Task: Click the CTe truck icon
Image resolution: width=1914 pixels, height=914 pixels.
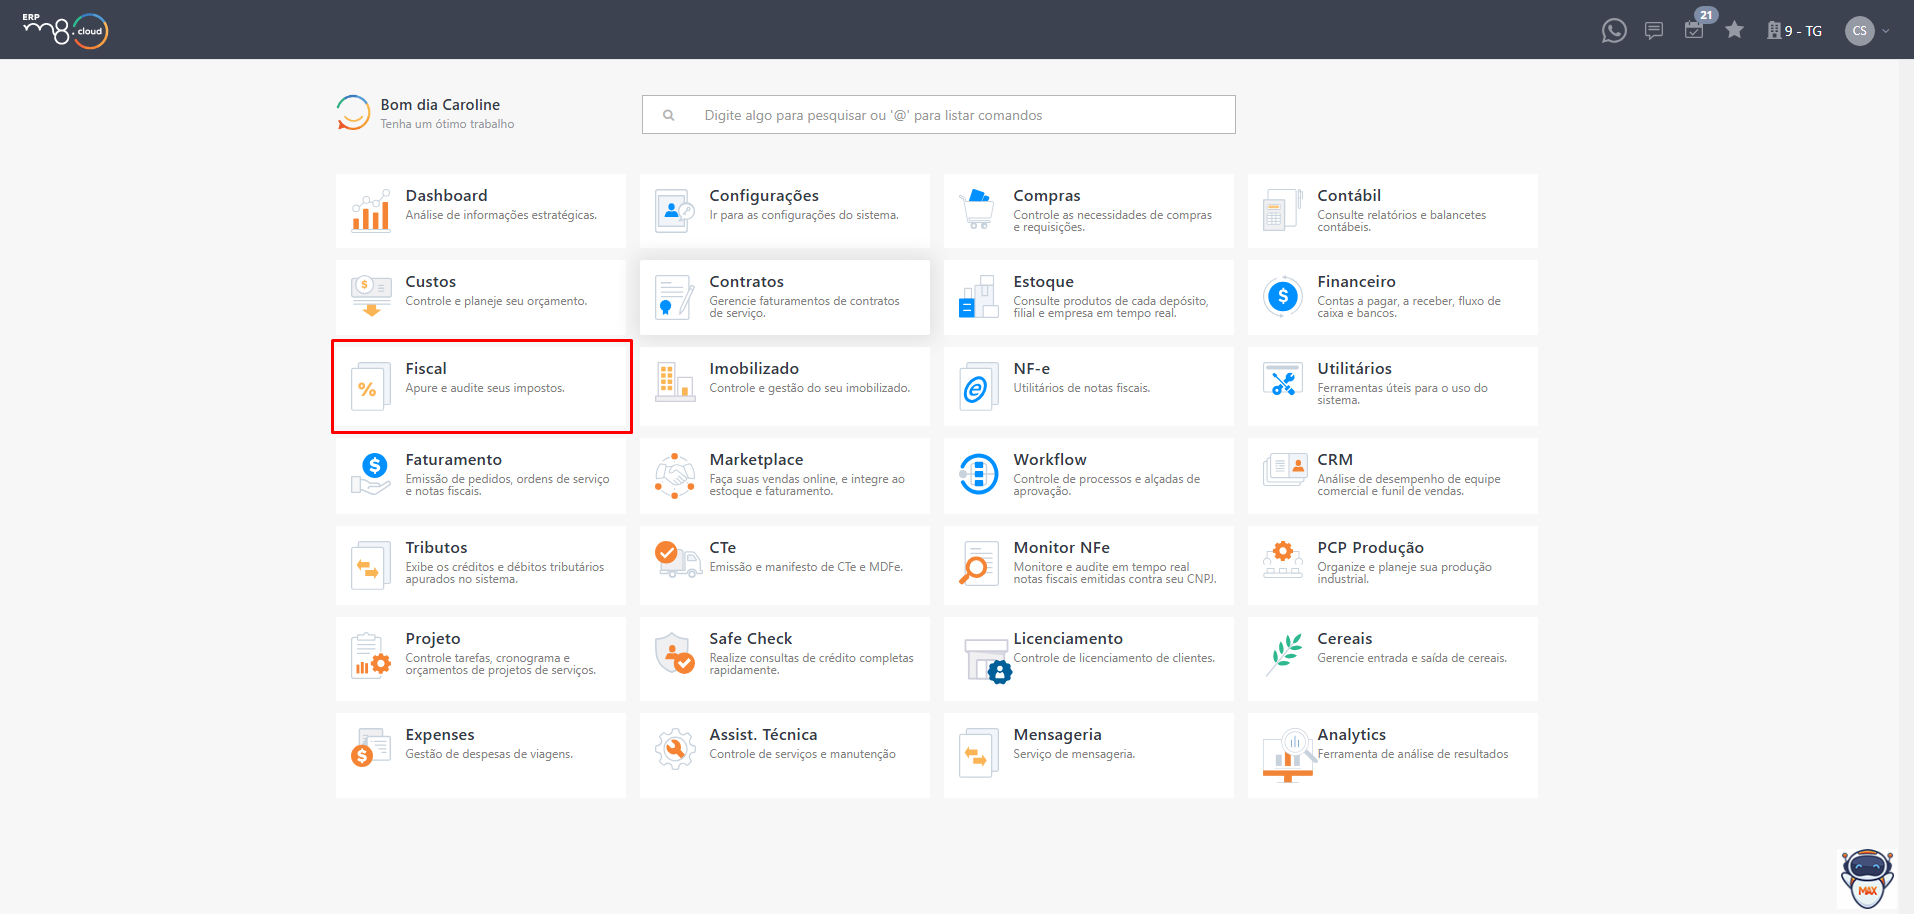Action: pyautogui.click(x=677, y=559)
